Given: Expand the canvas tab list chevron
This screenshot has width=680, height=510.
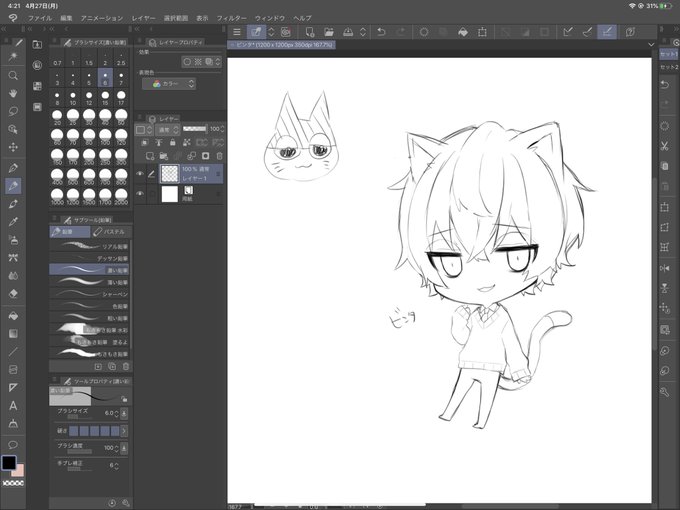Looking at the screenshot, I should [651, 45].
